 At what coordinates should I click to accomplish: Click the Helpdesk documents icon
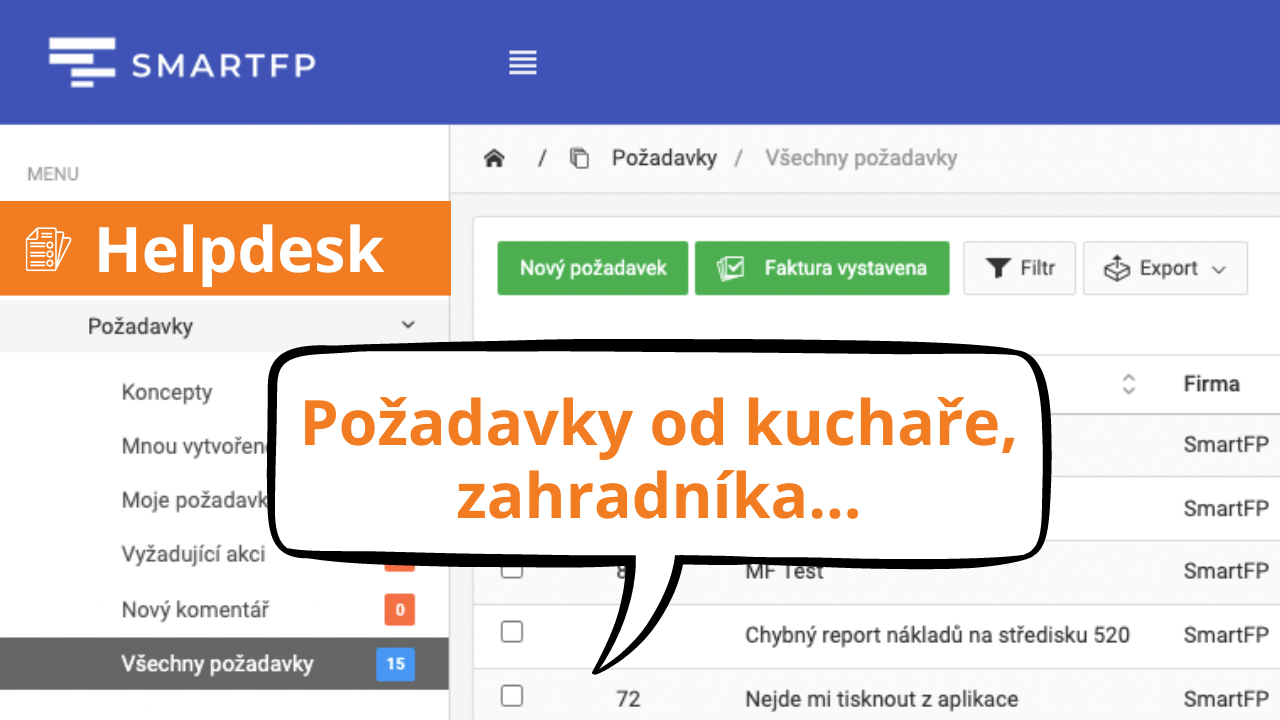48,249
